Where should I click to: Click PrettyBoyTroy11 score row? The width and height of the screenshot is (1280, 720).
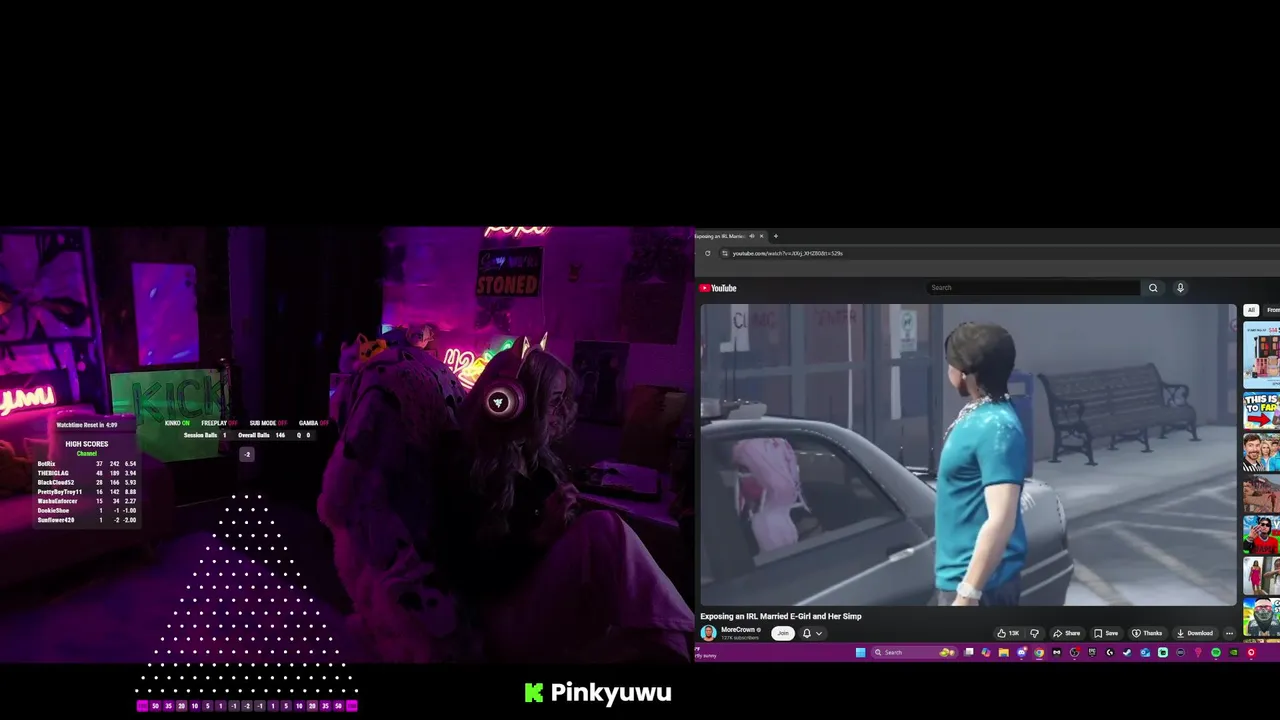(x=86, y=492)
